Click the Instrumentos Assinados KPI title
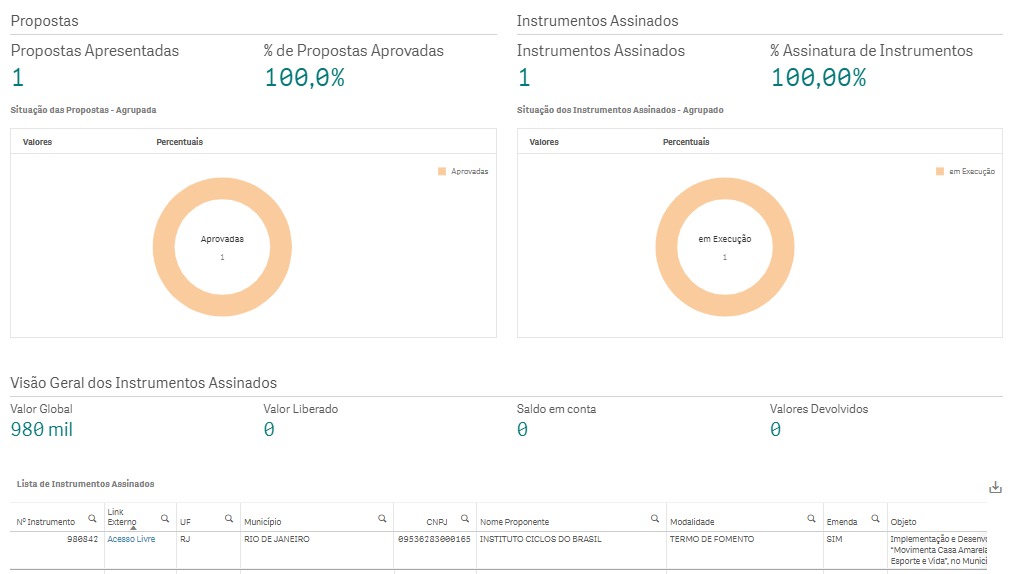The image size is (1013, 574). [x=601, y=51]
